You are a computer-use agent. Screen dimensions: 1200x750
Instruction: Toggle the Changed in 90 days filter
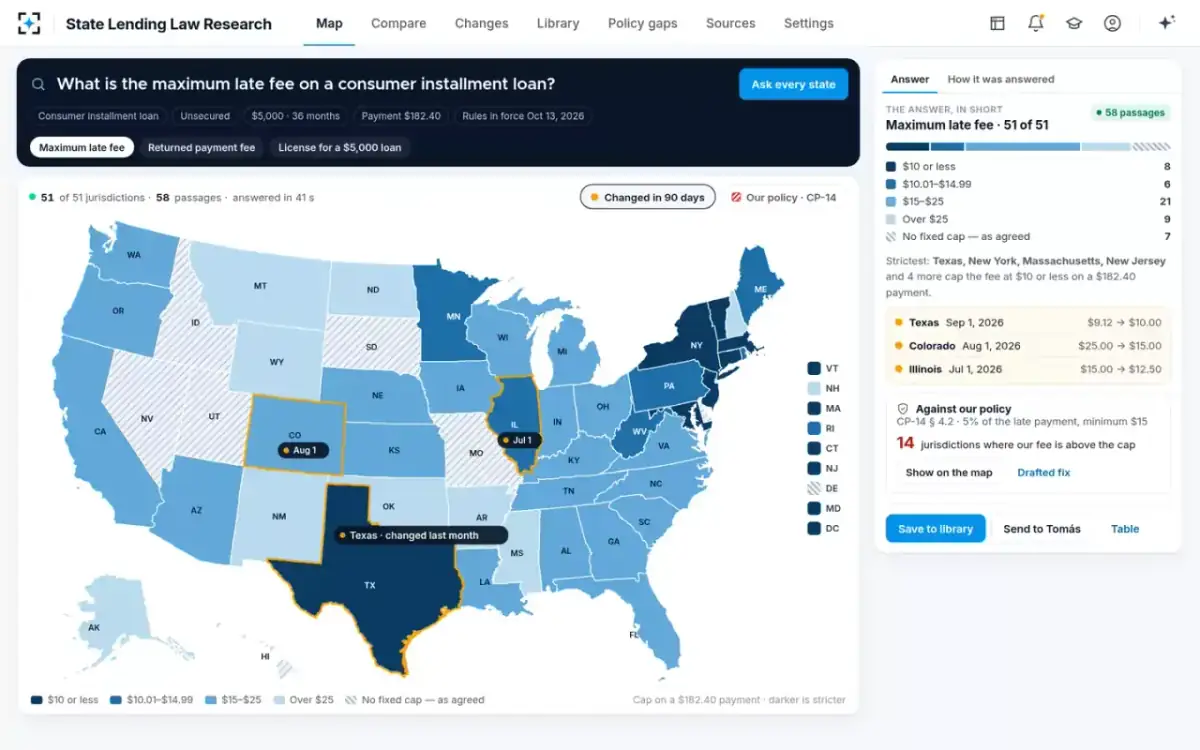(648, 197)
